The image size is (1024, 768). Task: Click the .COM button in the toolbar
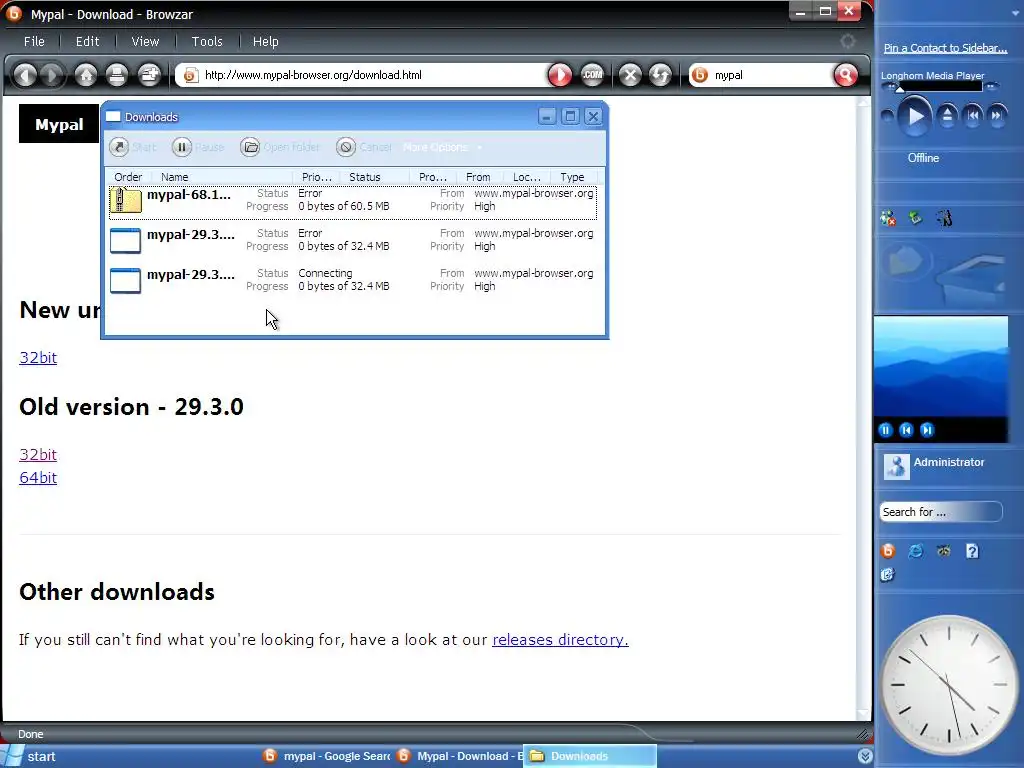(592, 75)
